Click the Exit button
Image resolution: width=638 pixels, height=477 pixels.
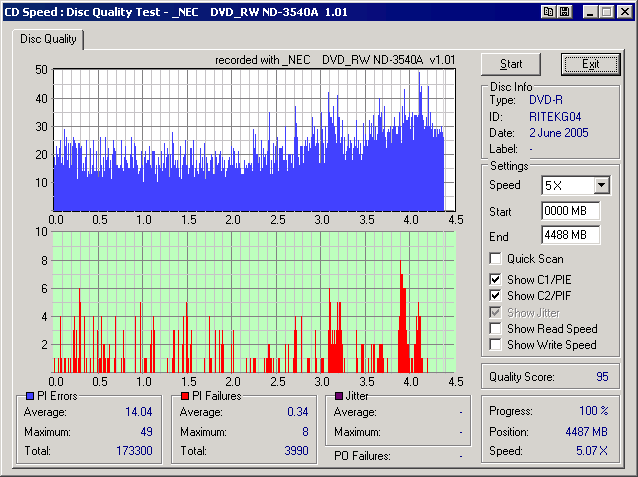590,64
